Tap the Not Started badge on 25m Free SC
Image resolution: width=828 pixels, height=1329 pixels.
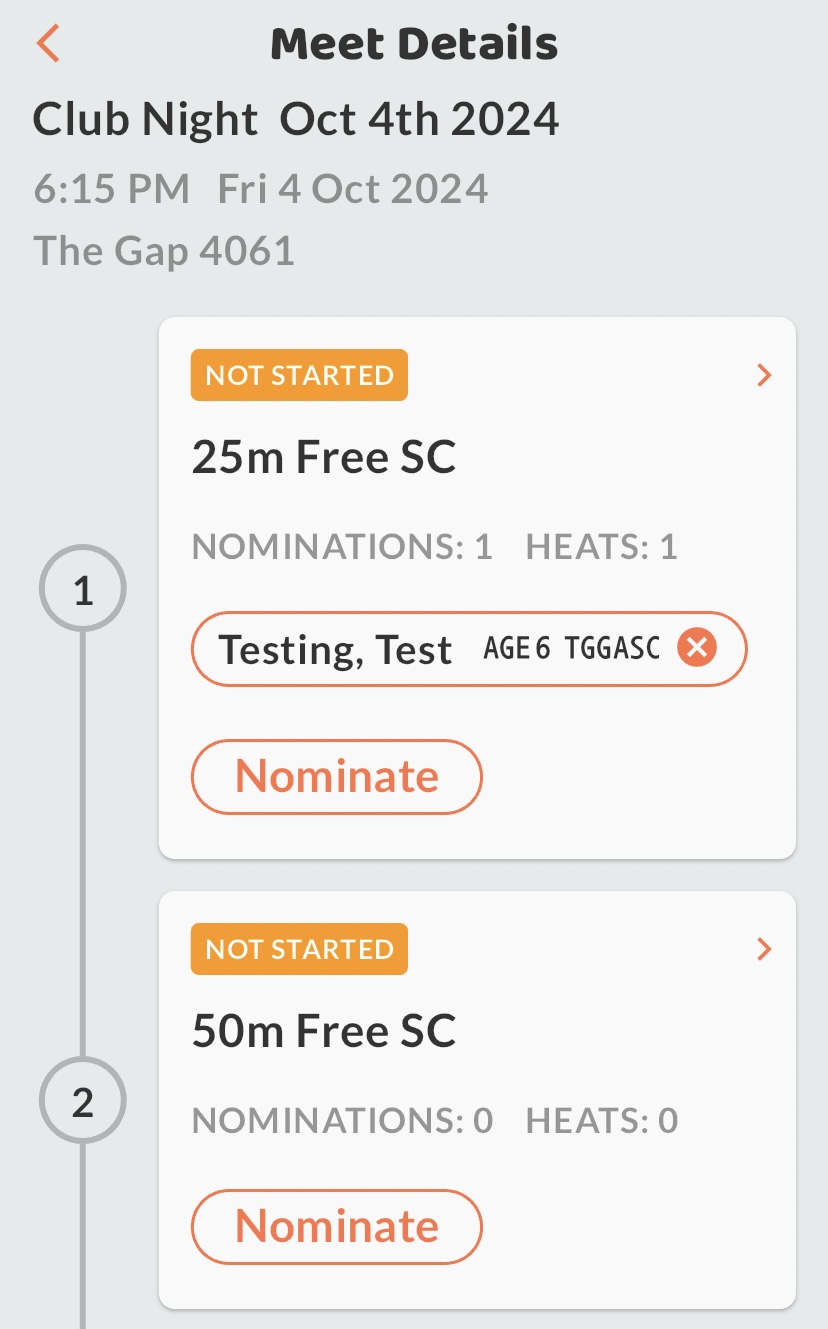pos(299,375)
